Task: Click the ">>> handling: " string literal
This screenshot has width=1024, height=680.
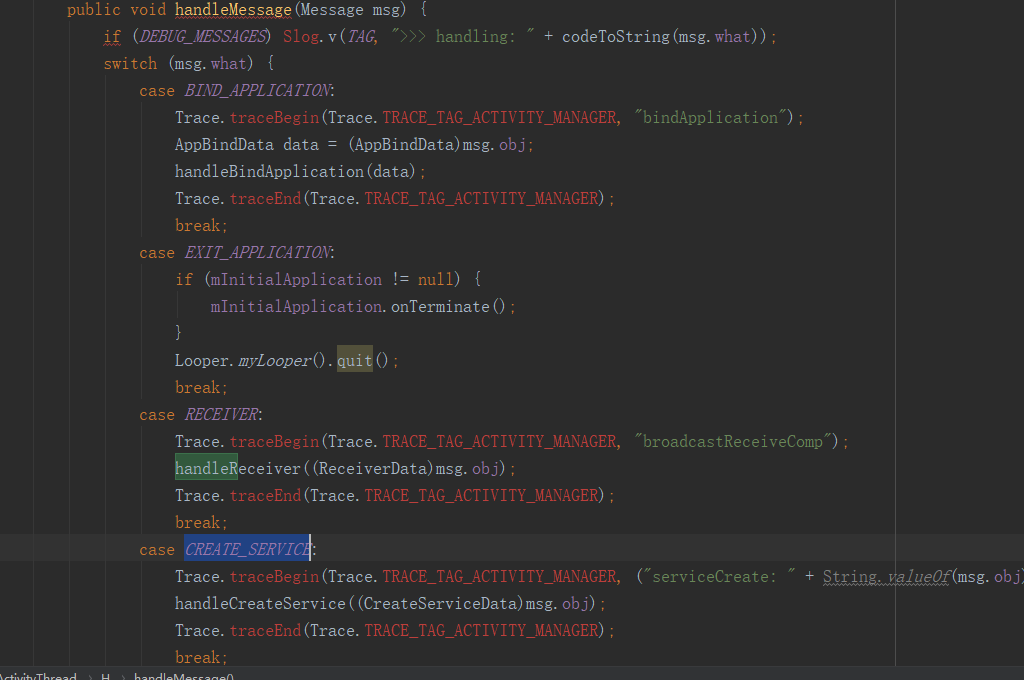Action: pyautogui.click(x=463, y=37)
